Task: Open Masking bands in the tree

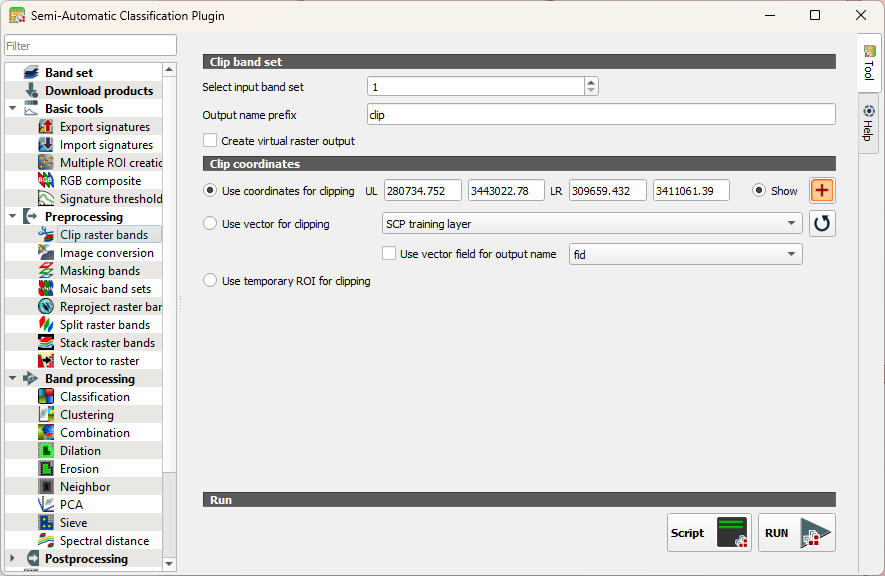Action: pos(99,271)
